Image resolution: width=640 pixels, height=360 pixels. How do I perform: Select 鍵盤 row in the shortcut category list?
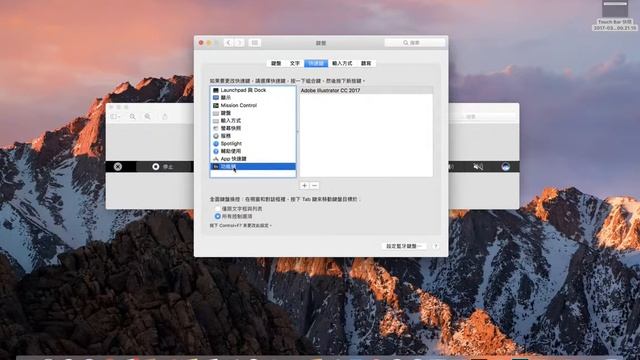pyautogui.click(x=253, y=113)
